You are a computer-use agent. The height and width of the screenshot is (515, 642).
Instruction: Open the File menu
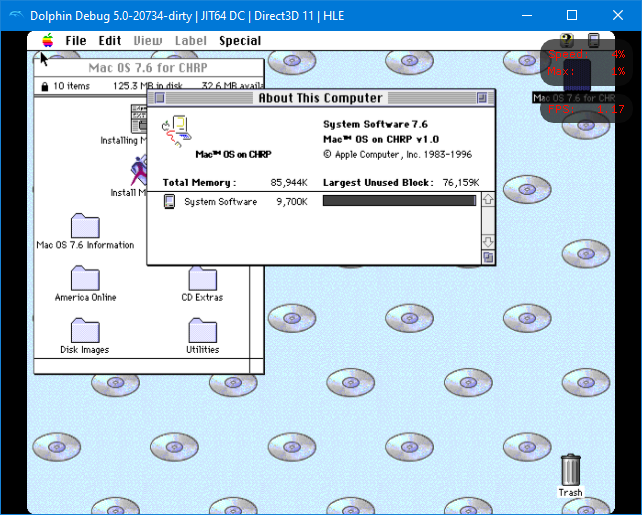(76, 41)
